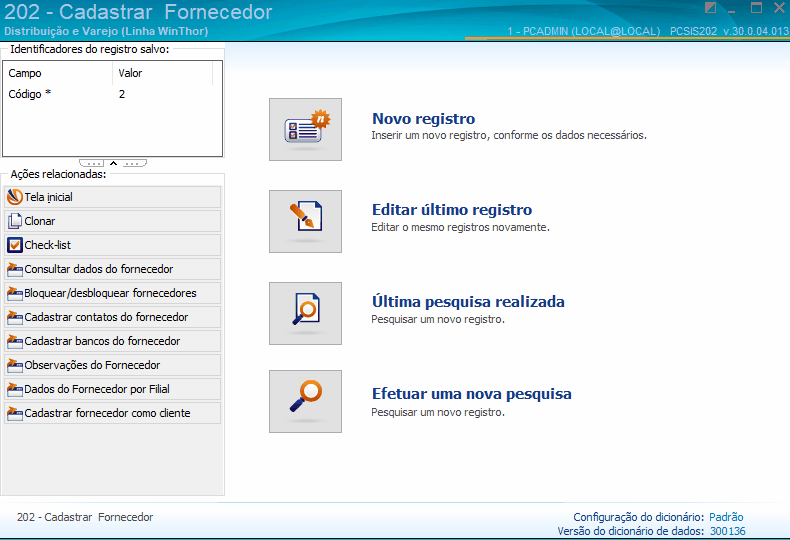Open the Editar último registro heading link
The height and width of the screenshot is (540, 790).
(452, 210)
